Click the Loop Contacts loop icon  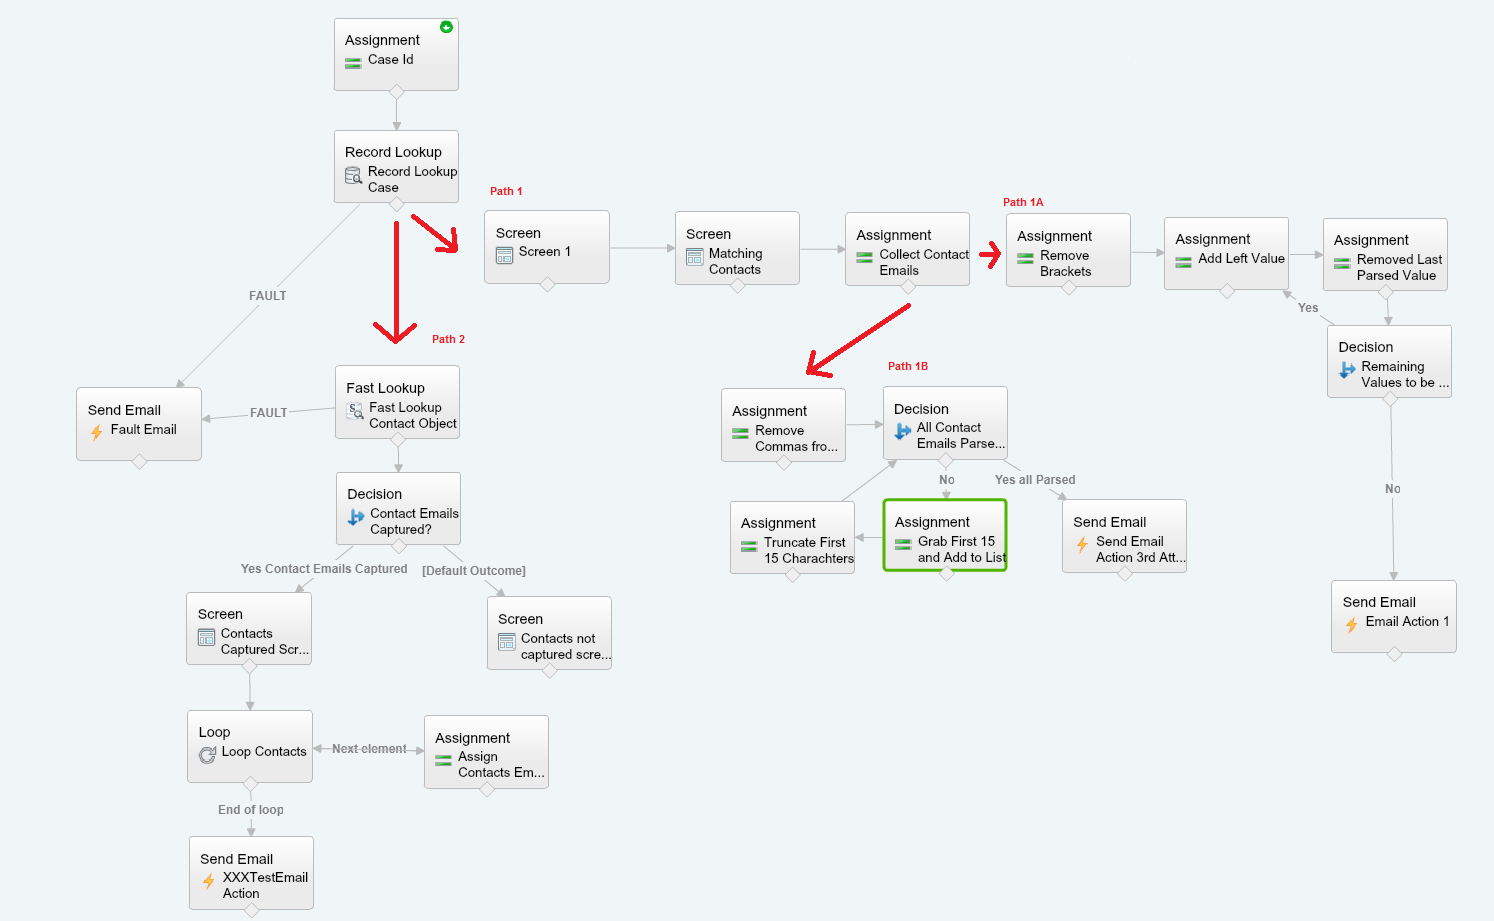point(207,755)
